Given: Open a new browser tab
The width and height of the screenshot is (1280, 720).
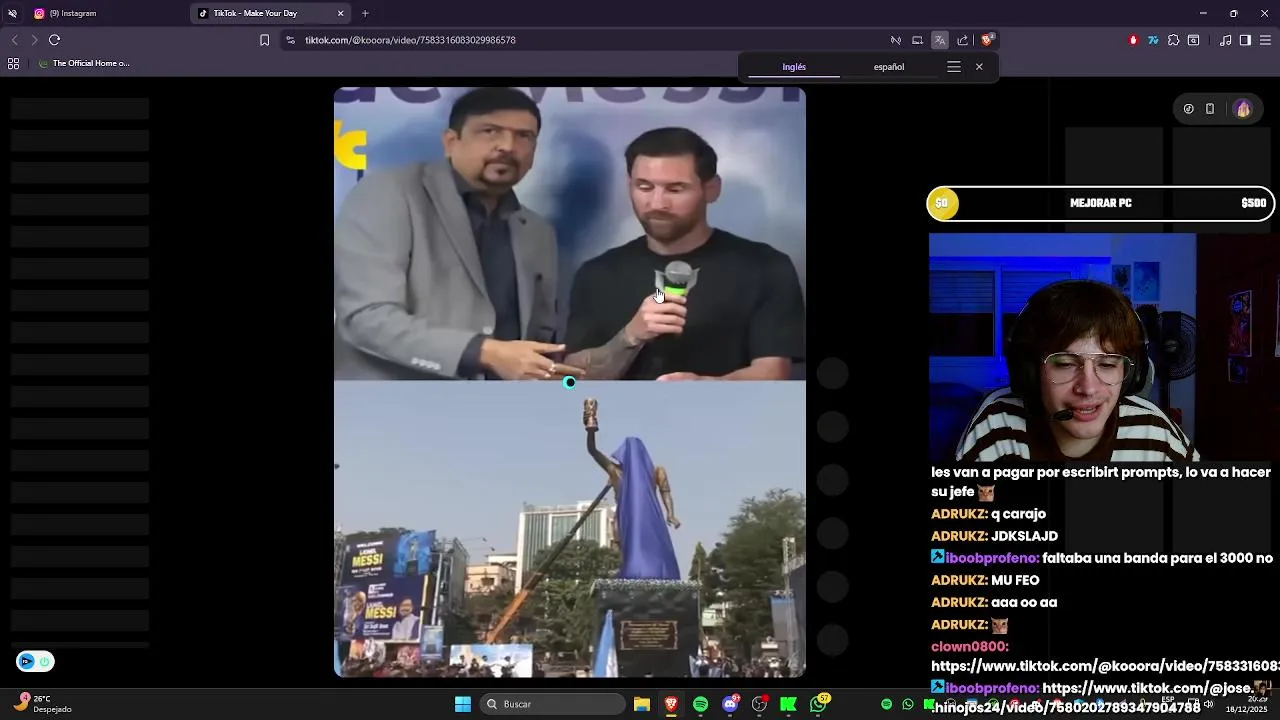Looking at the screenshot, I should [x=365, y=13].
